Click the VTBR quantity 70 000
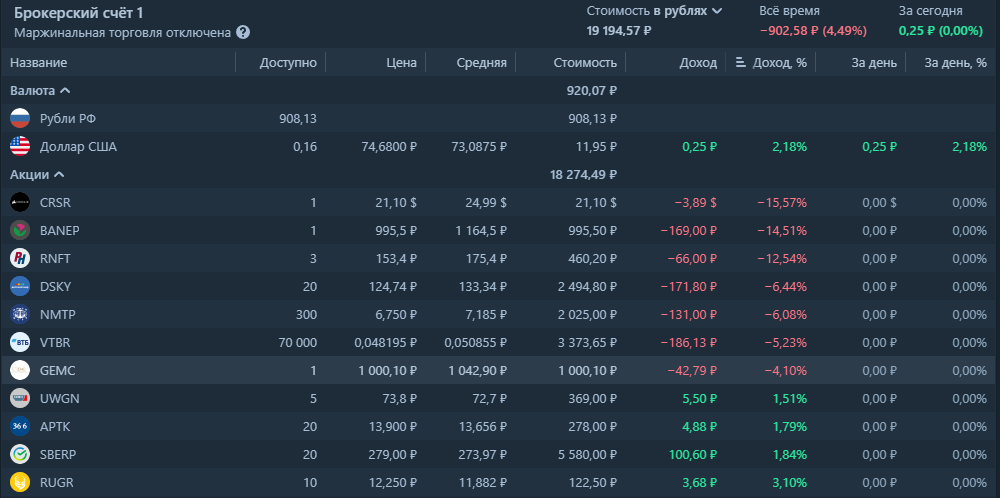The height and width of the screenshot is (498, 1000). coord(298,342)
